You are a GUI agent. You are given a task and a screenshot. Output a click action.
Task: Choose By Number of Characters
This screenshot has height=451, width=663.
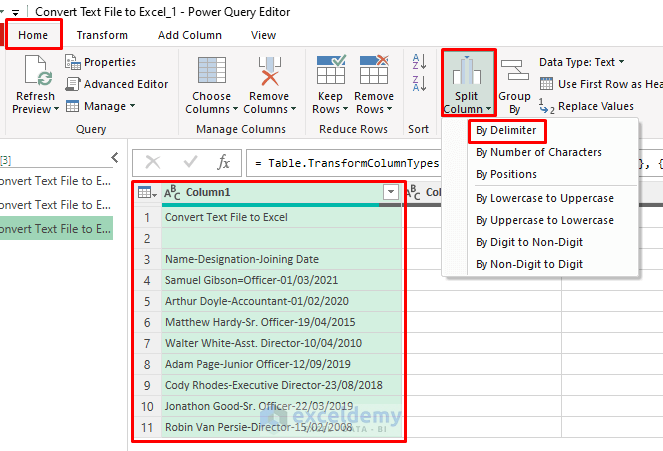[x=539, y=152]
